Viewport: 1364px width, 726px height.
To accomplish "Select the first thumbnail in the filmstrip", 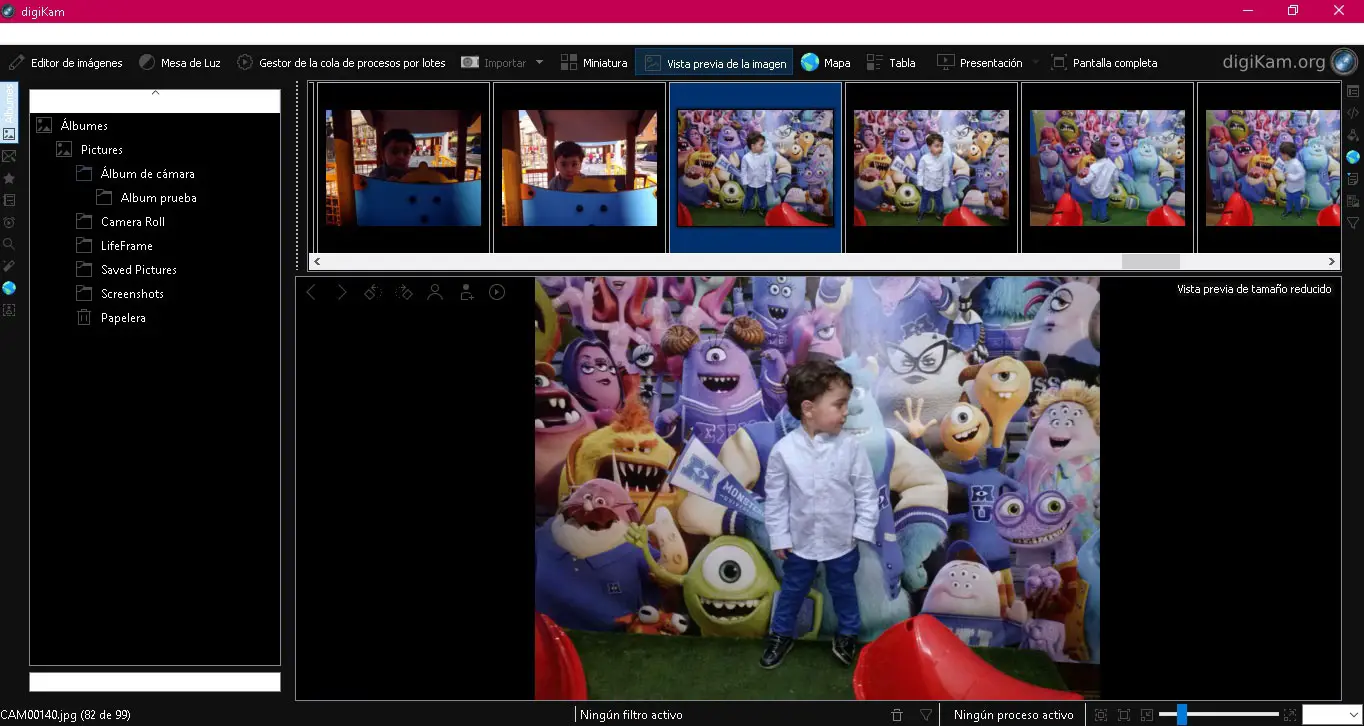I will [x=403, y=167].
